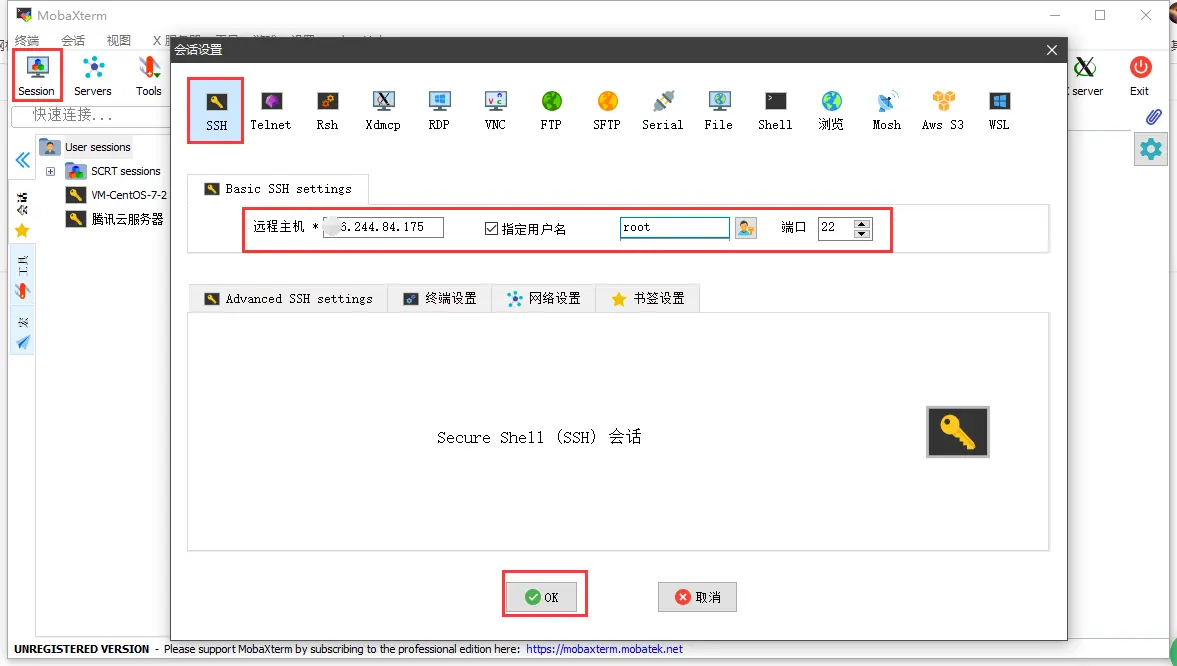1177x666 pixels.
Task: Open Tools toolbar button in main window
Action: point(149,75)
